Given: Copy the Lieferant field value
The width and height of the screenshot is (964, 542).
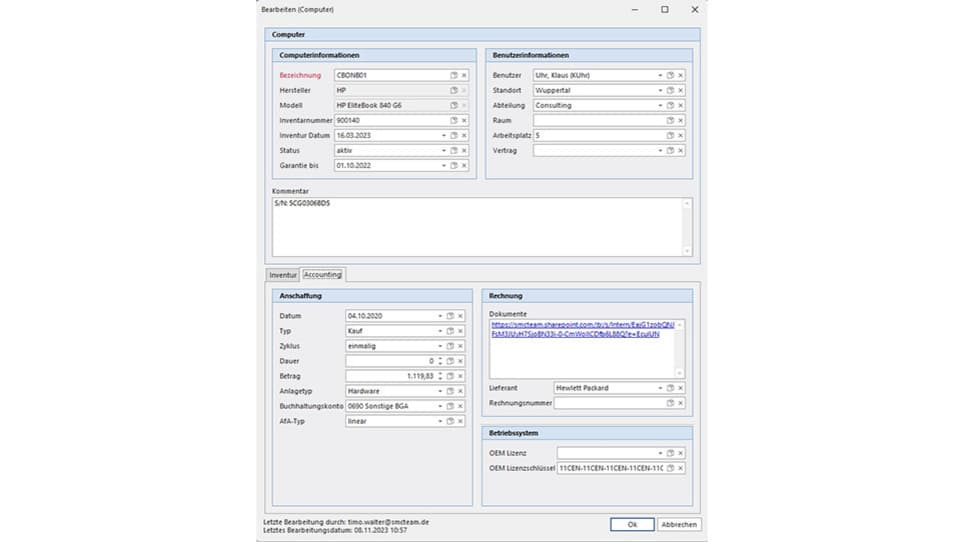Looking at the screenshot, I should (670, 388).
